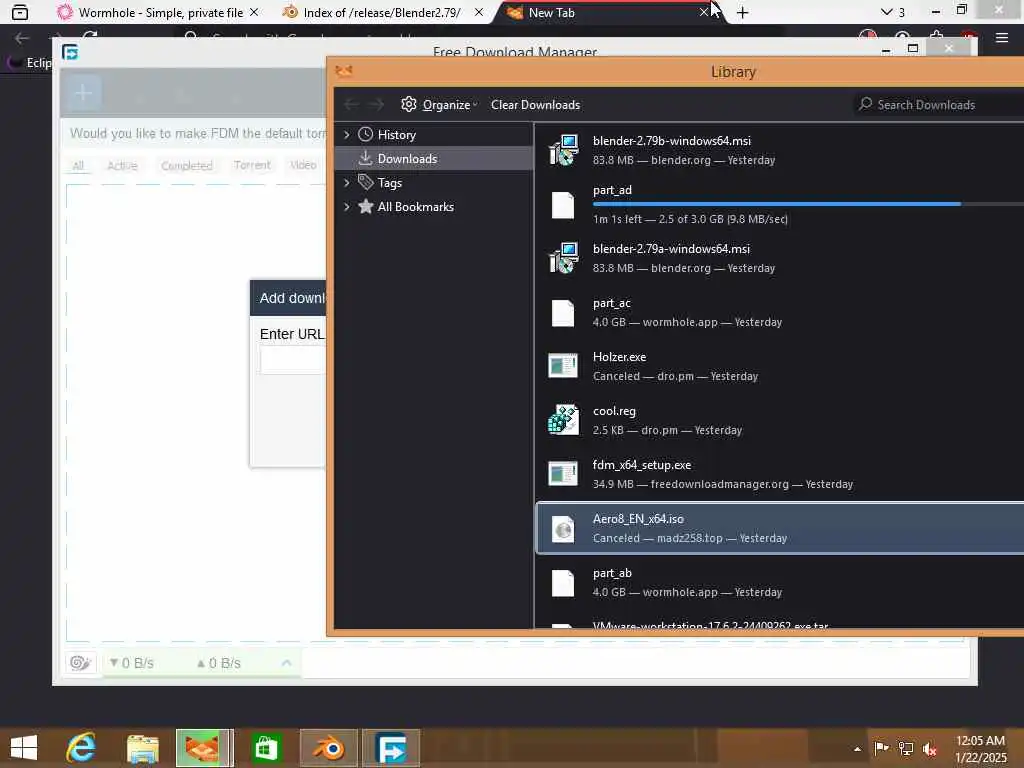Open Windows Start button
Screen dimensions: 1024x768
tap(24, 748)
